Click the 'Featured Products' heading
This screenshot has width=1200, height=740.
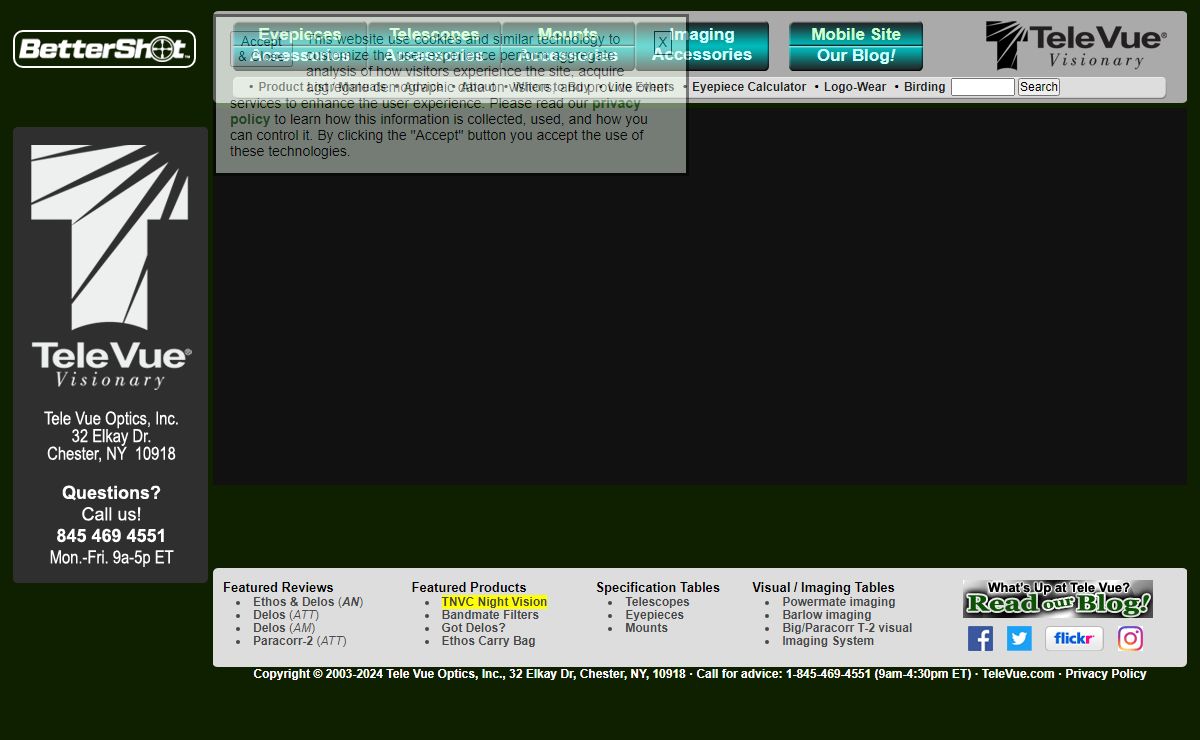469,588
